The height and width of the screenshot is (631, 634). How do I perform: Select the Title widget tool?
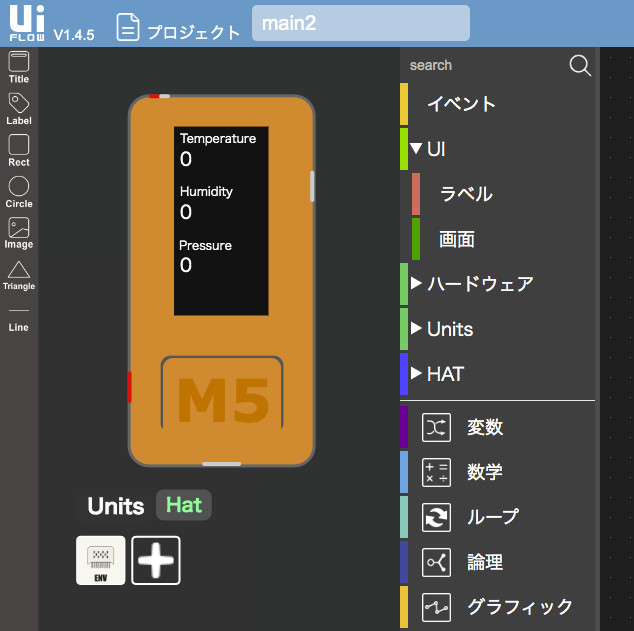pyautogui.click(x=18, y=66)
